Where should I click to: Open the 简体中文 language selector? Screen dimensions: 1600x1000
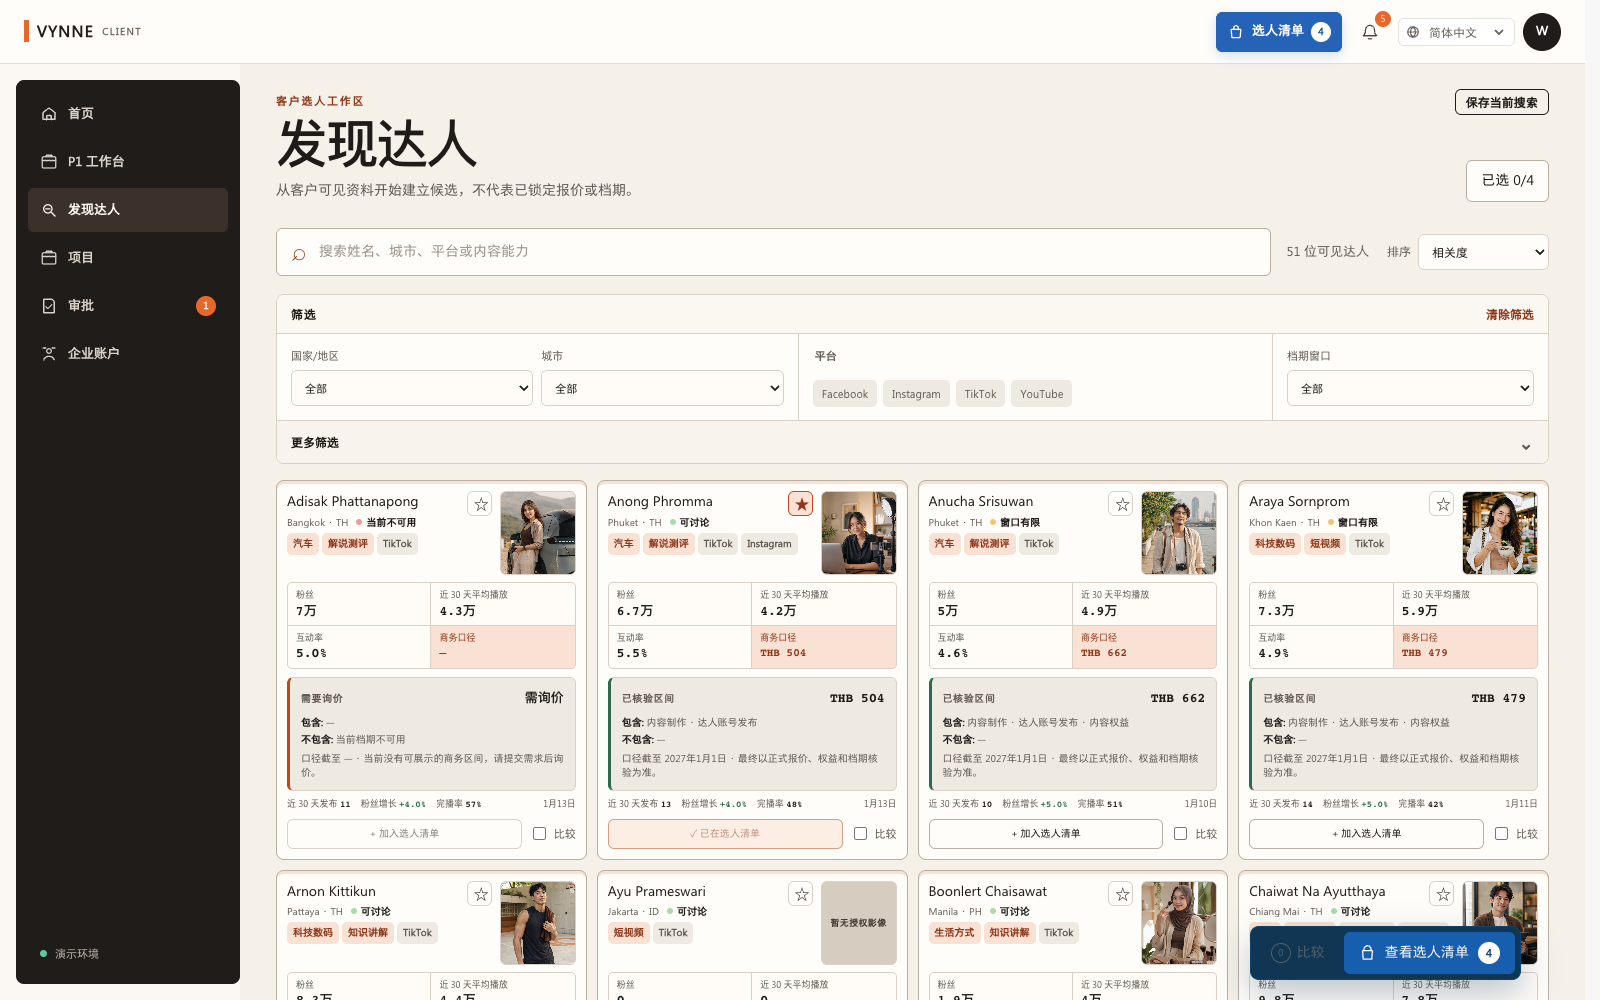pyautogui.click(x=1456, y=32)
